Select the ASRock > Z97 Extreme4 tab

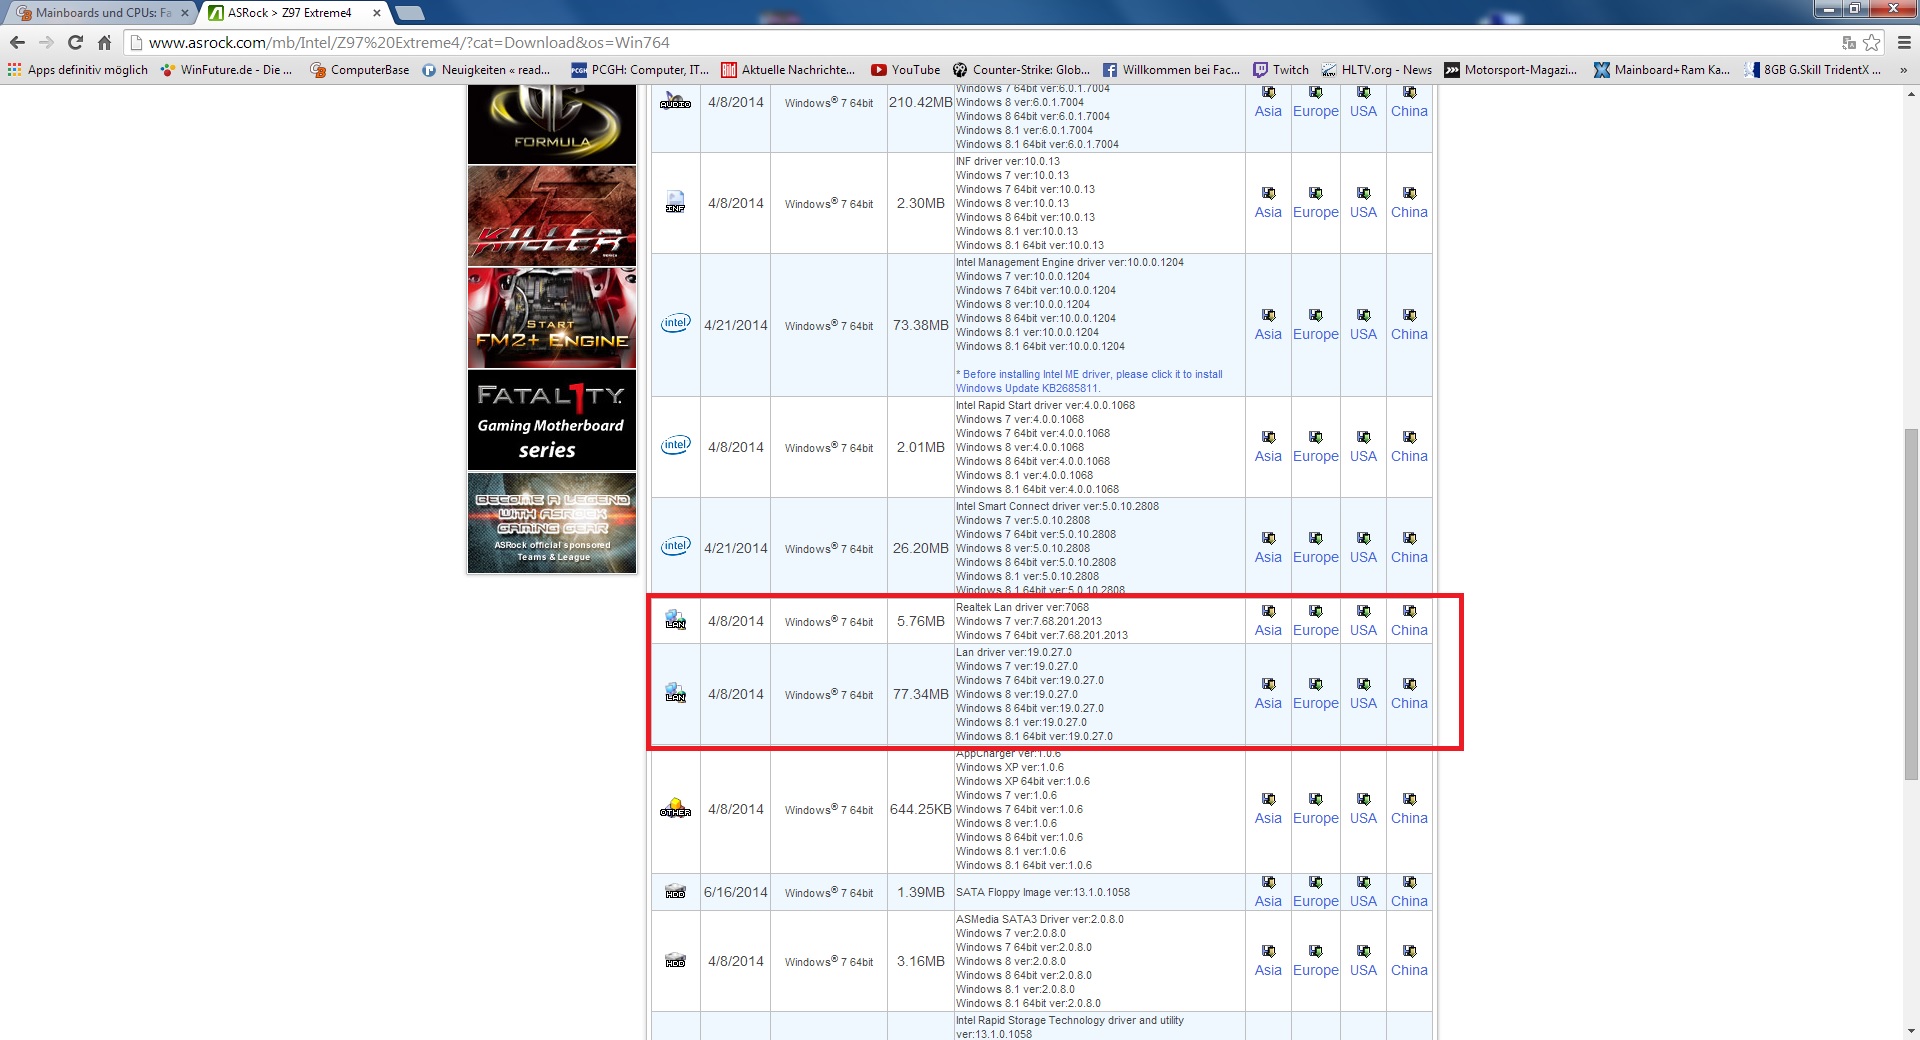290,13
